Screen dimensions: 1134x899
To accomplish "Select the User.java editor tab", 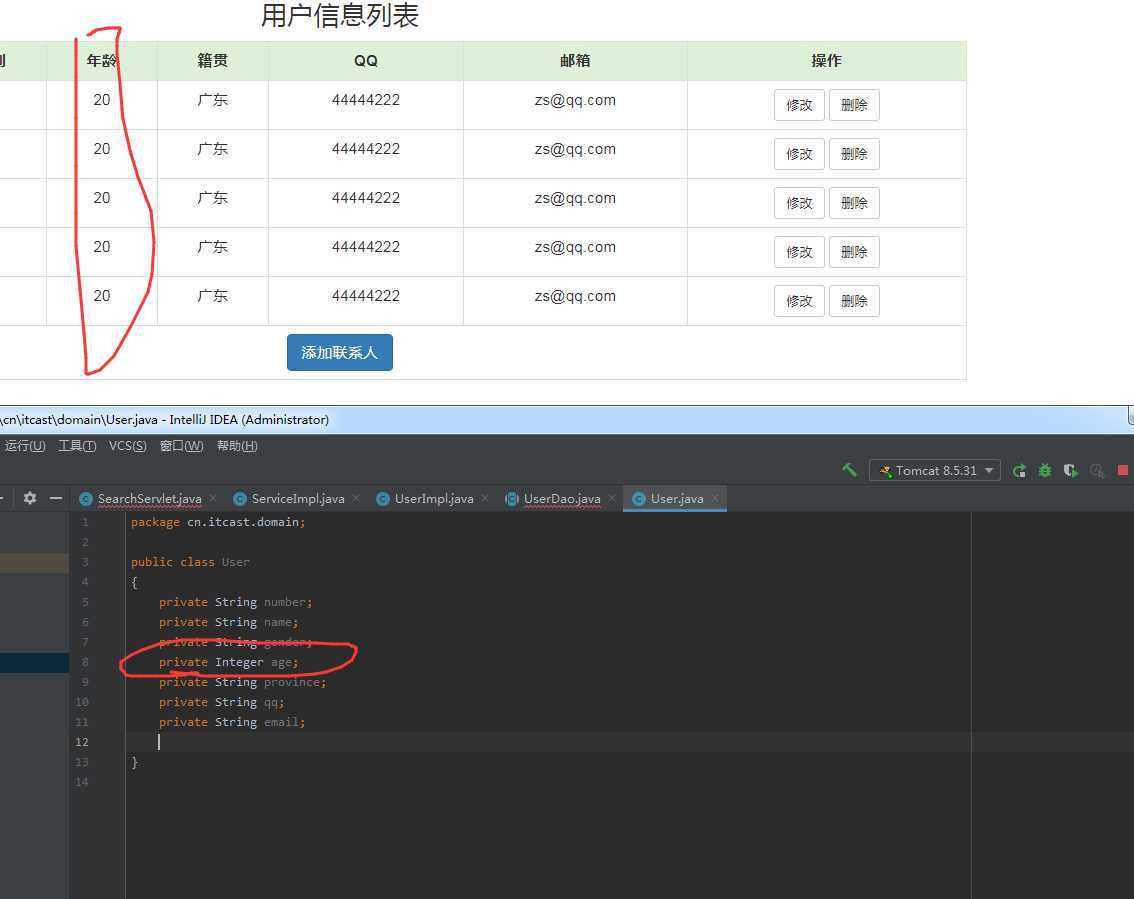I will pyautogui.click(x=676, y=498).
